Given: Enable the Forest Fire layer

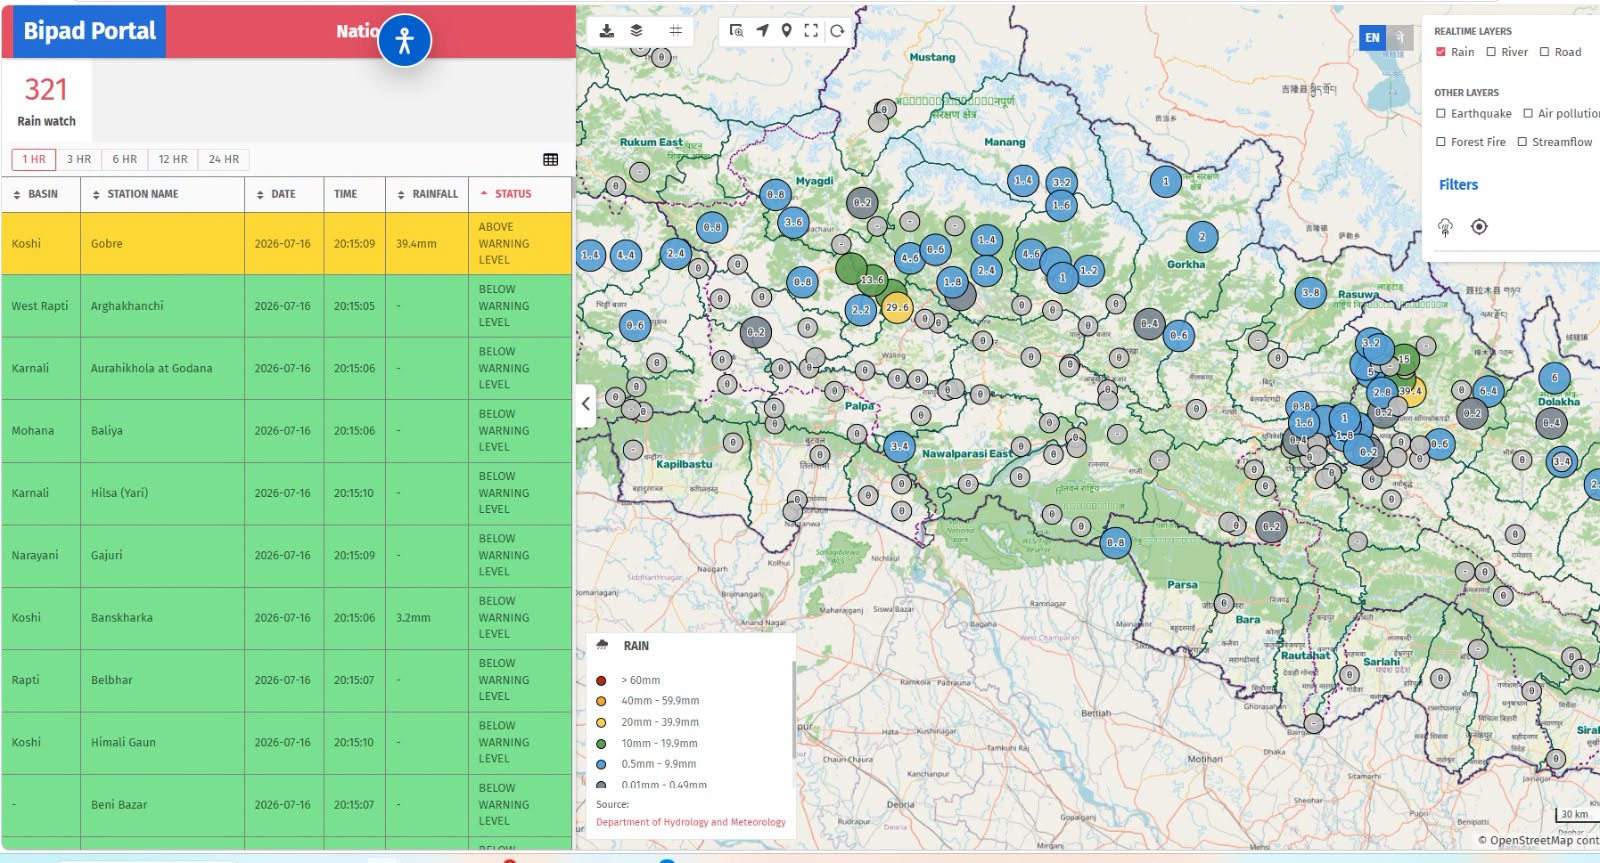Looking at the screenshot, I should coord(1441,142).
